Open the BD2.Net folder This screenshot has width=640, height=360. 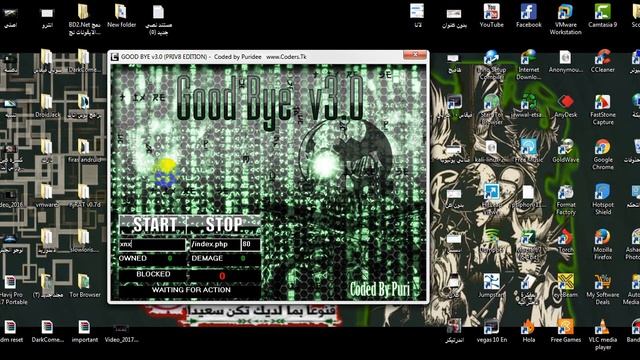click(84, 19)
